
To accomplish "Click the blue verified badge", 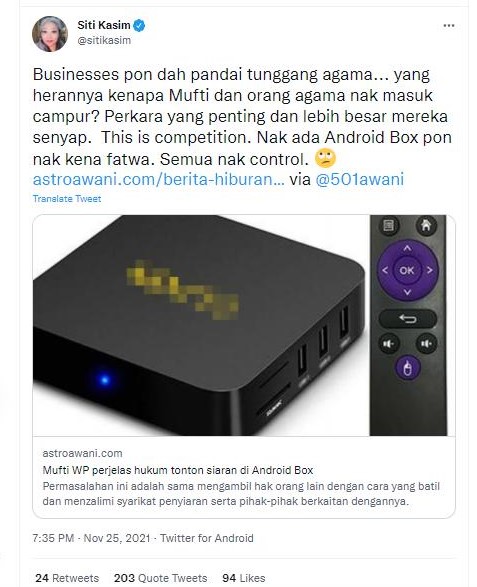I will pyautogui.click(x=140, y=25).
